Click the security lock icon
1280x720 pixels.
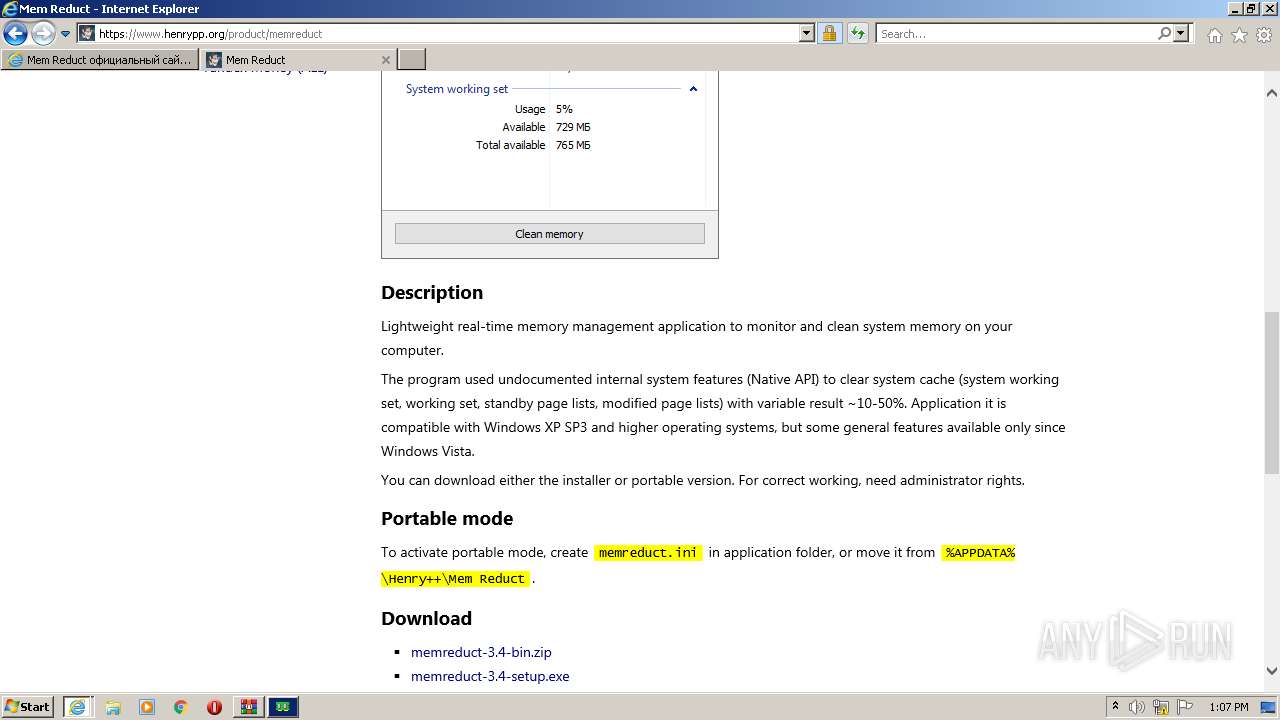point(829,34)
